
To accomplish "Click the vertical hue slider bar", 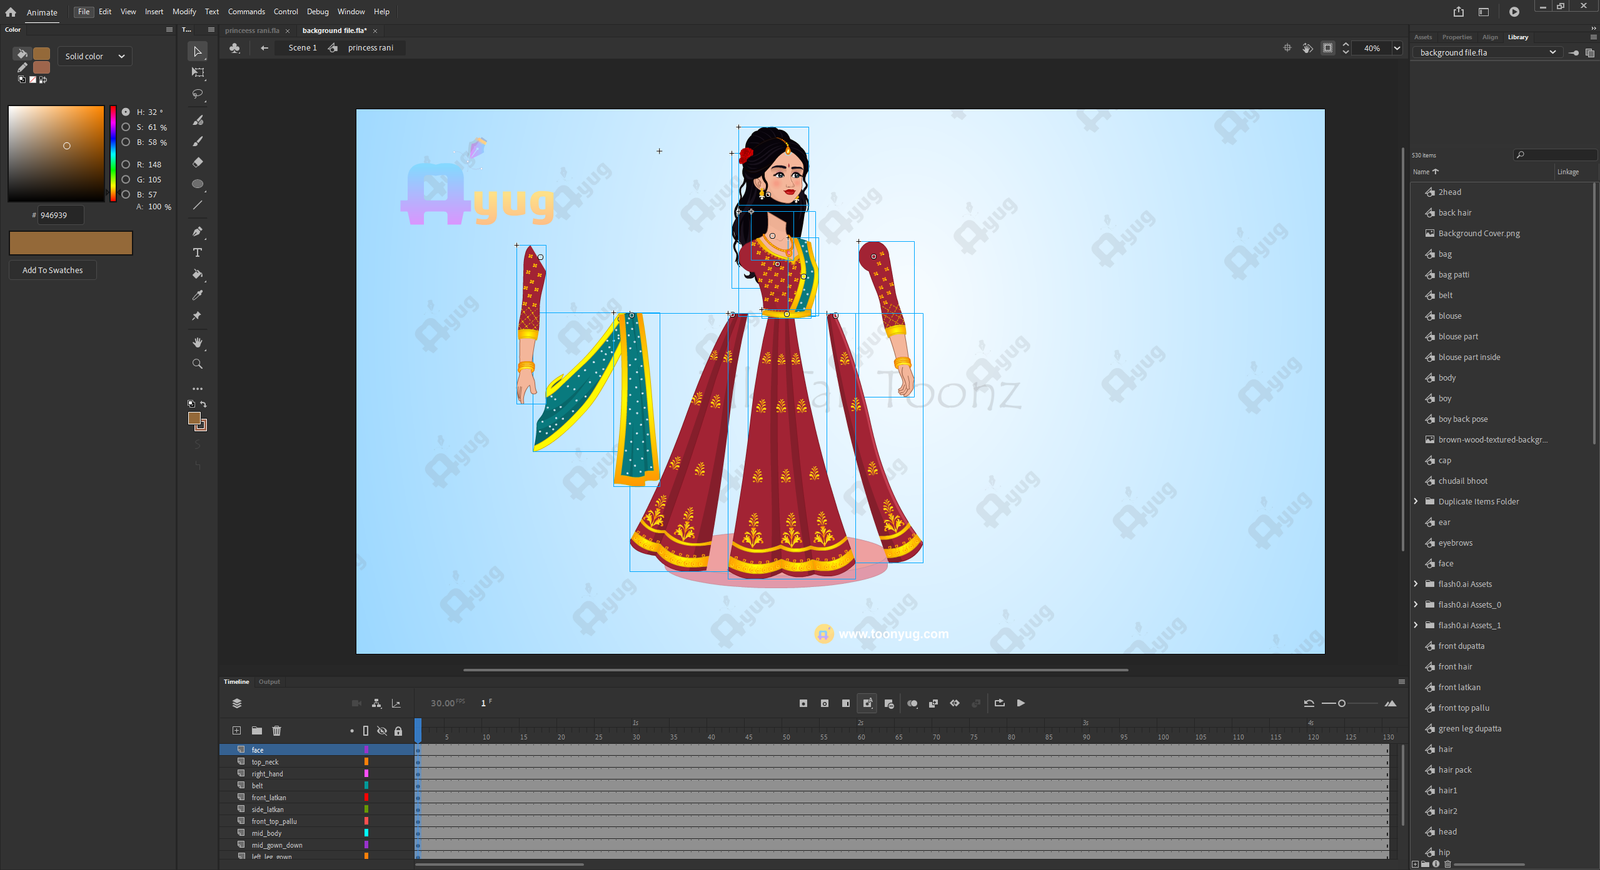I will pos(113,153).
